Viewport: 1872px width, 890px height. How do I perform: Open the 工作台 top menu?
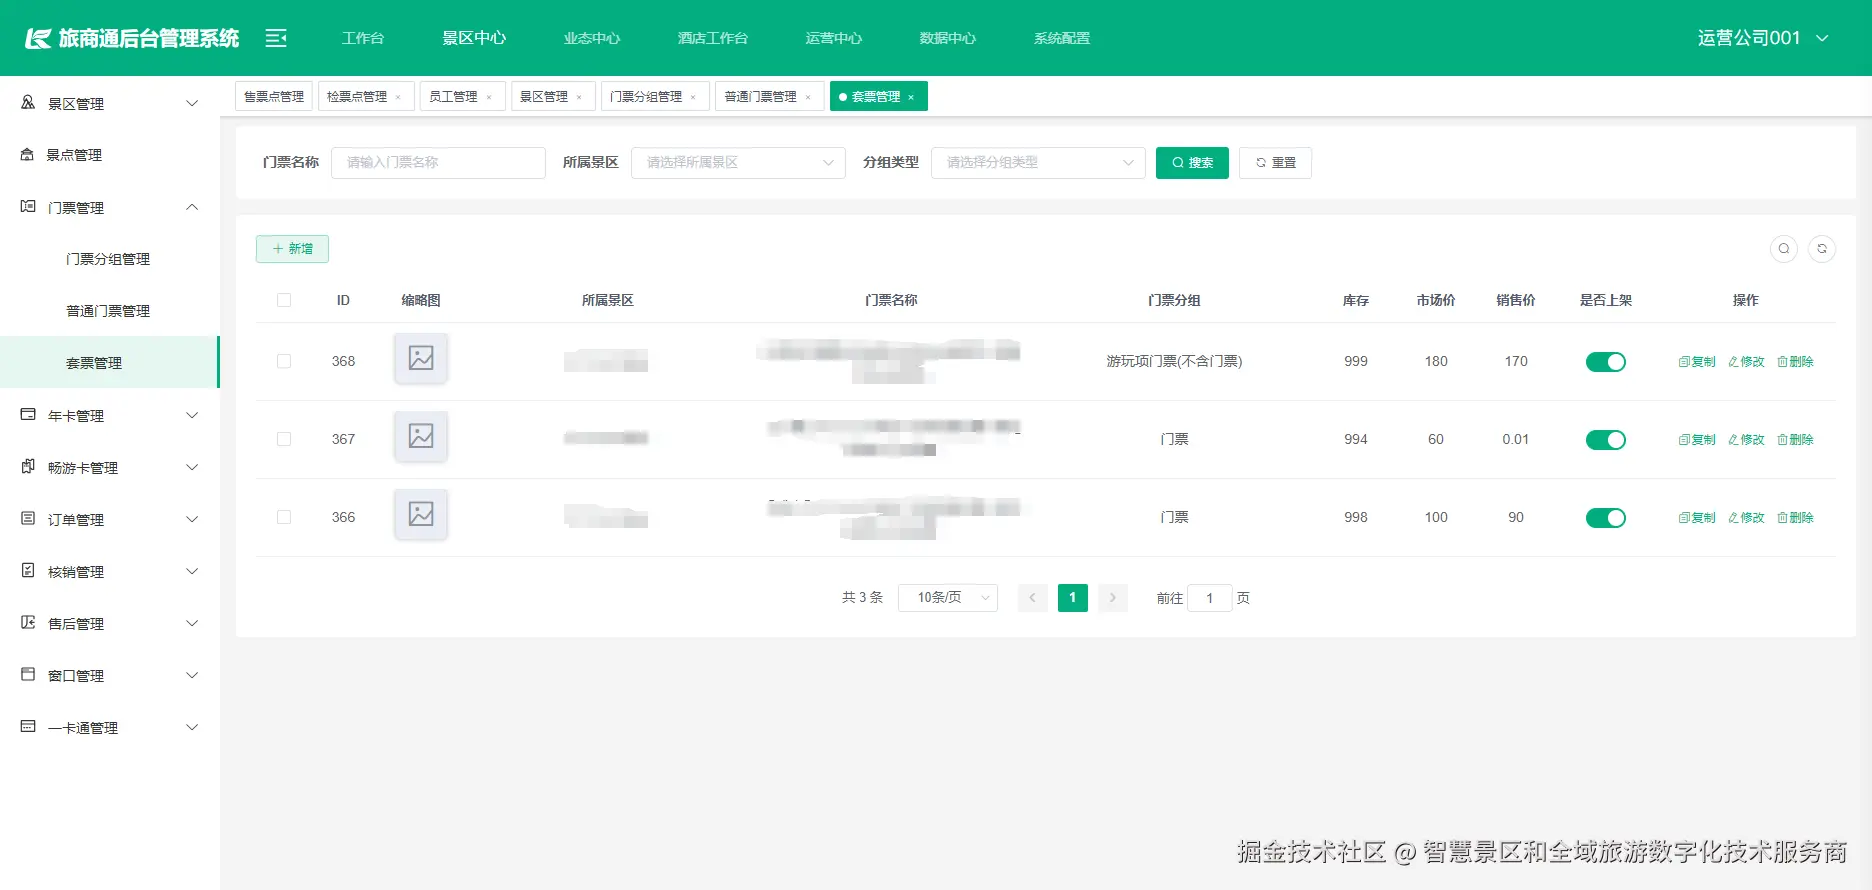pos(363,38)
